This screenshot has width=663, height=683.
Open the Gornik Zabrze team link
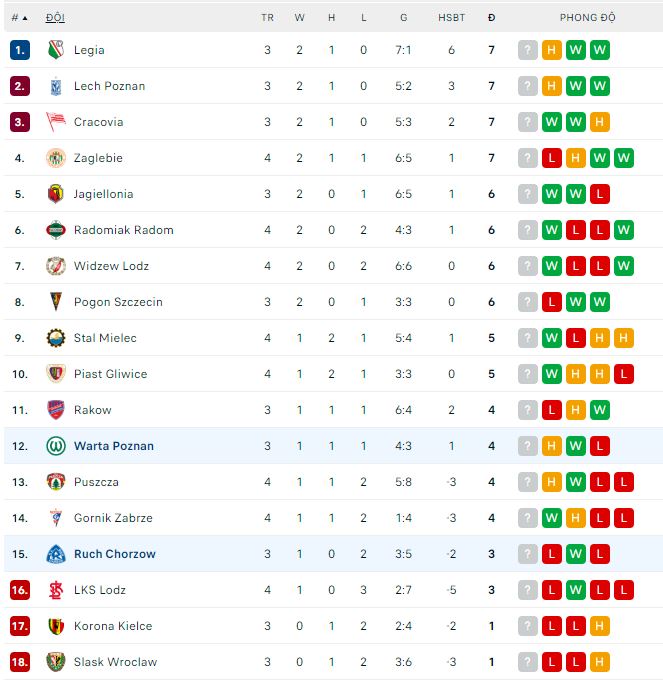(113, 518)
